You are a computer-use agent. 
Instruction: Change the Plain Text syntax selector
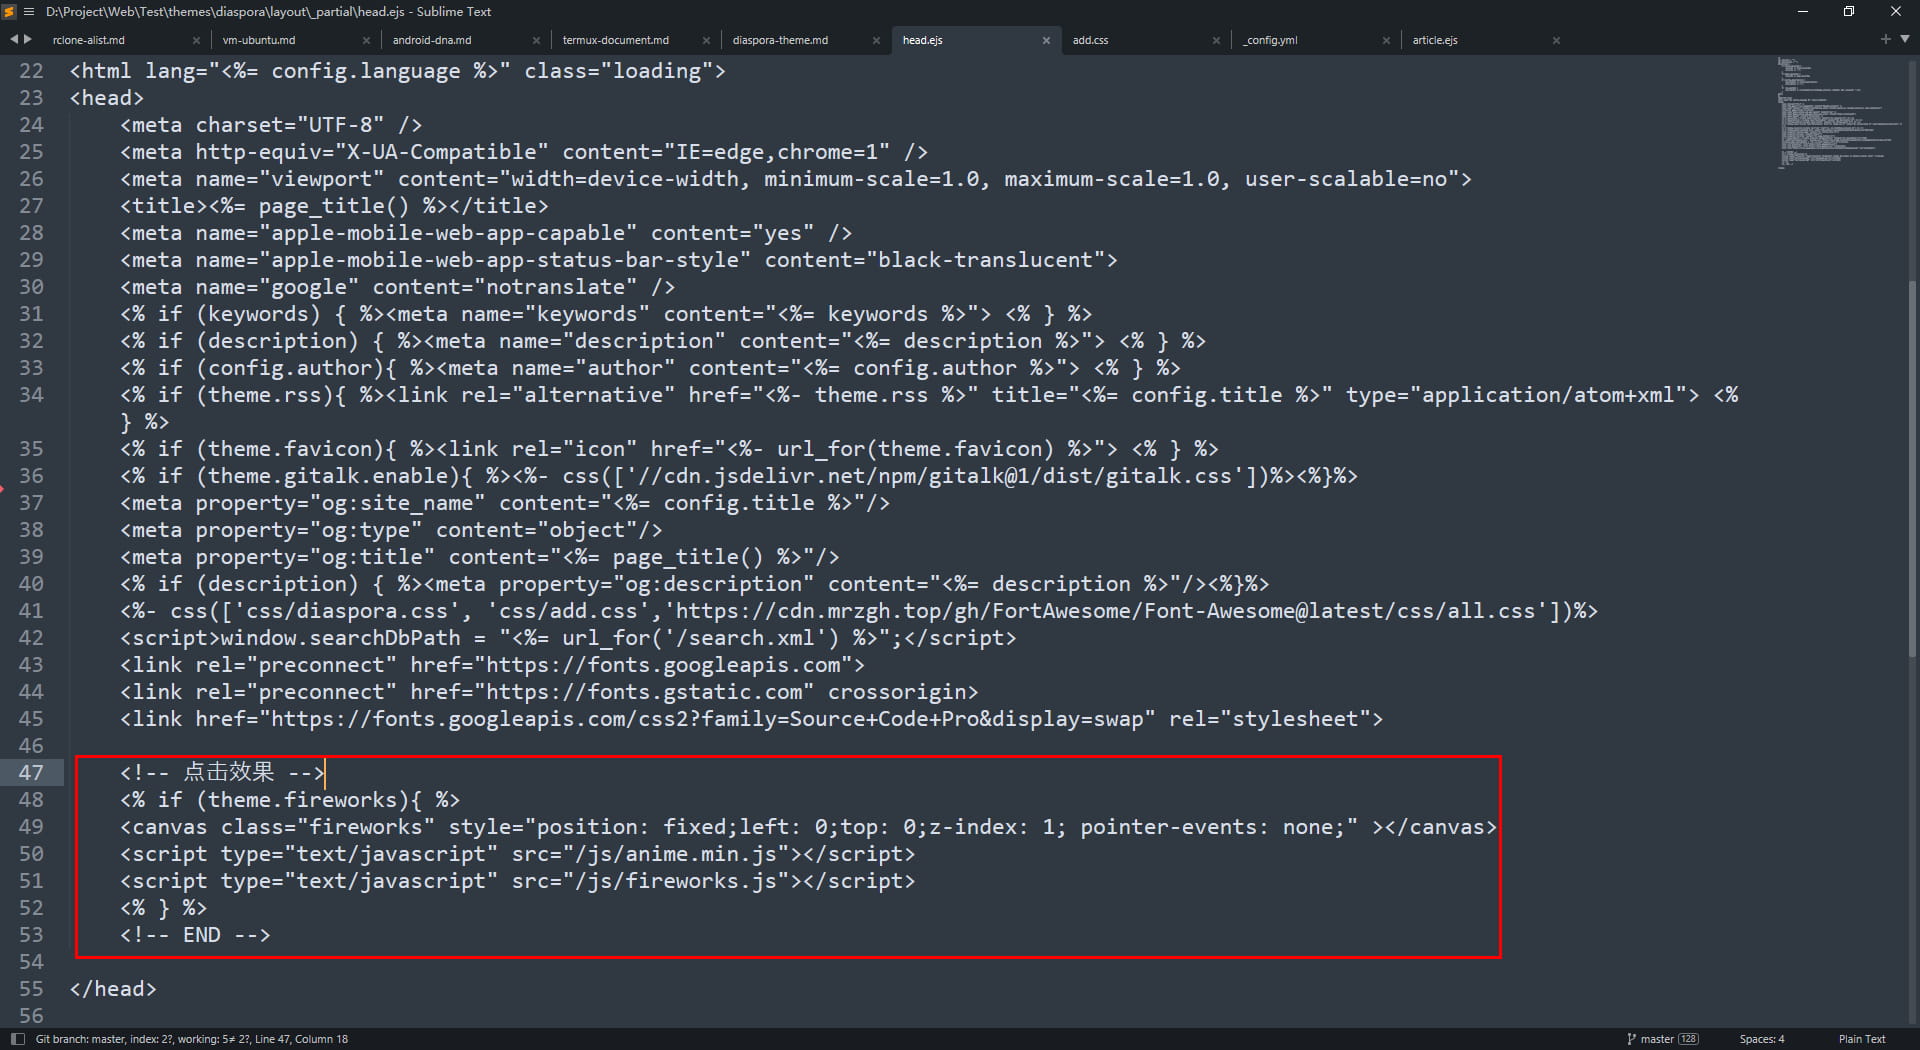[x=1861, y=1039]
